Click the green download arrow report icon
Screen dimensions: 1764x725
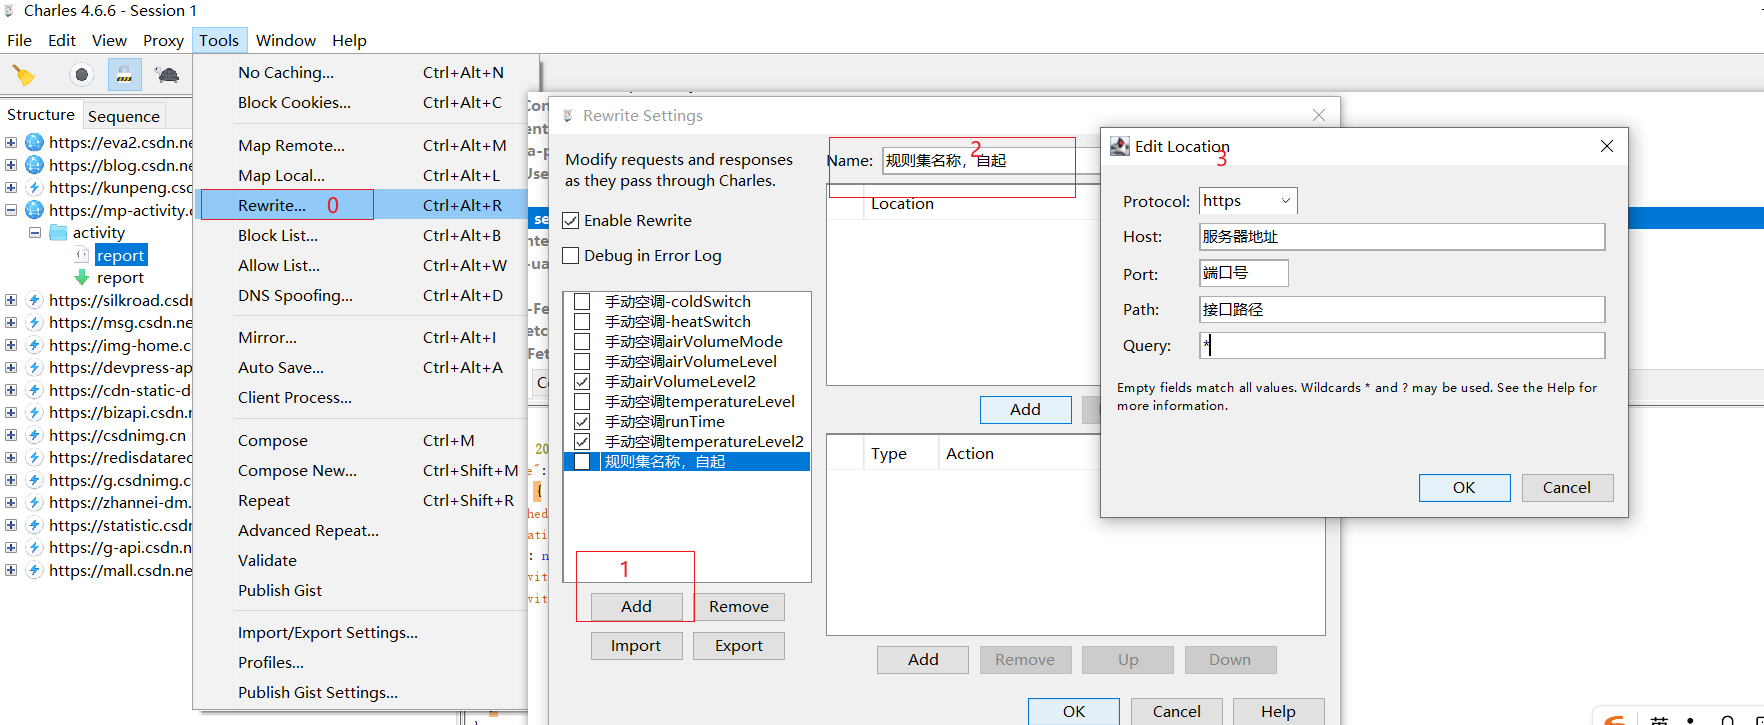(x=82, y=277)
